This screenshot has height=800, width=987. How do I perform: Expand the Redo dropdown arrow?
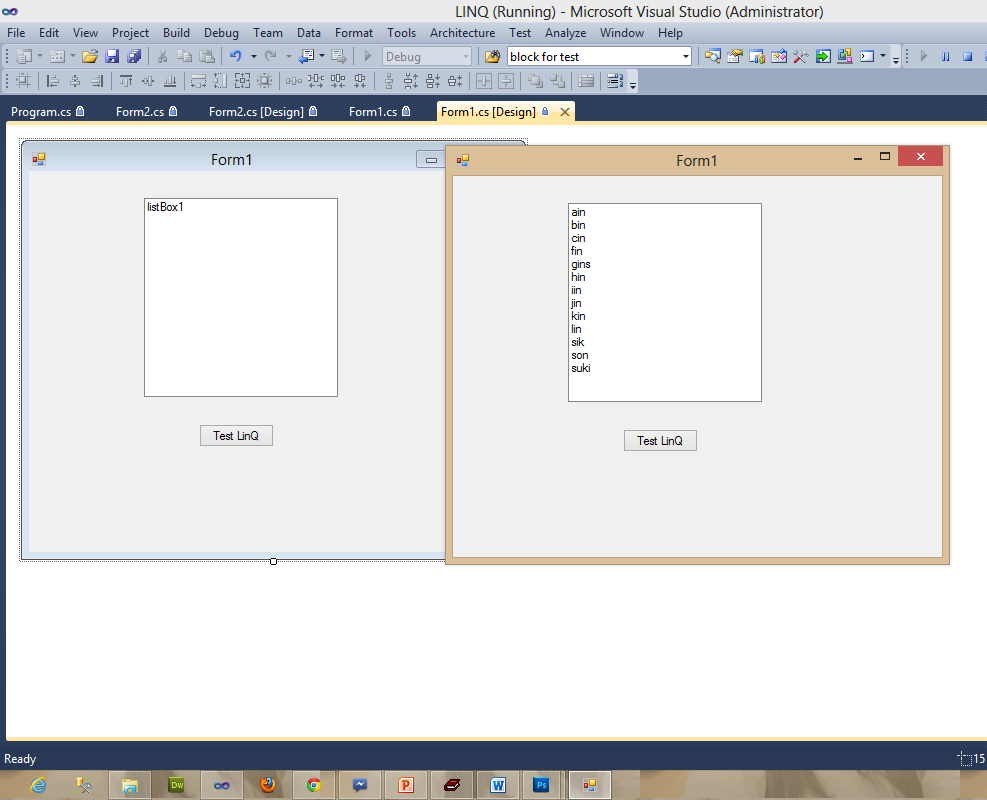point(287,57)
